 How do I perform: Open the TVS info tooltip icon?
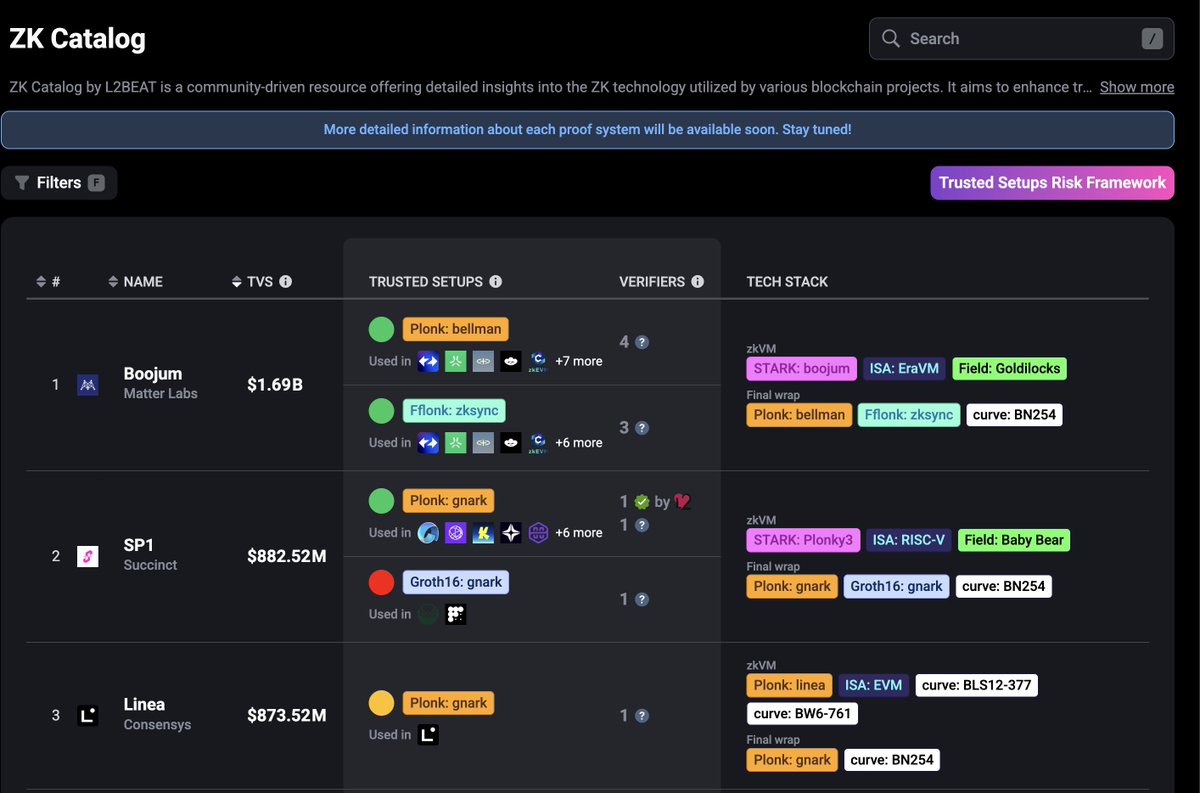click(286, 282)
